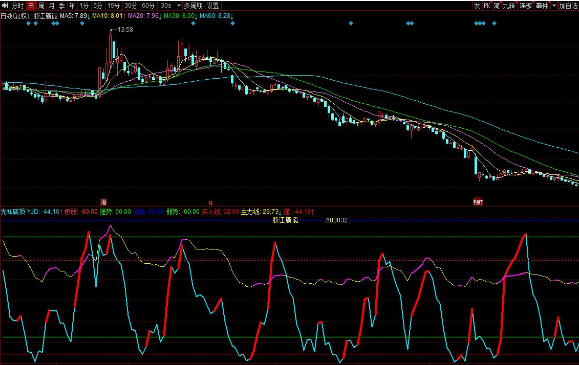This screenshot has width=579, height=365.
Task: Click the 主力线 indicator value label
Action: [x=260, y=212]
